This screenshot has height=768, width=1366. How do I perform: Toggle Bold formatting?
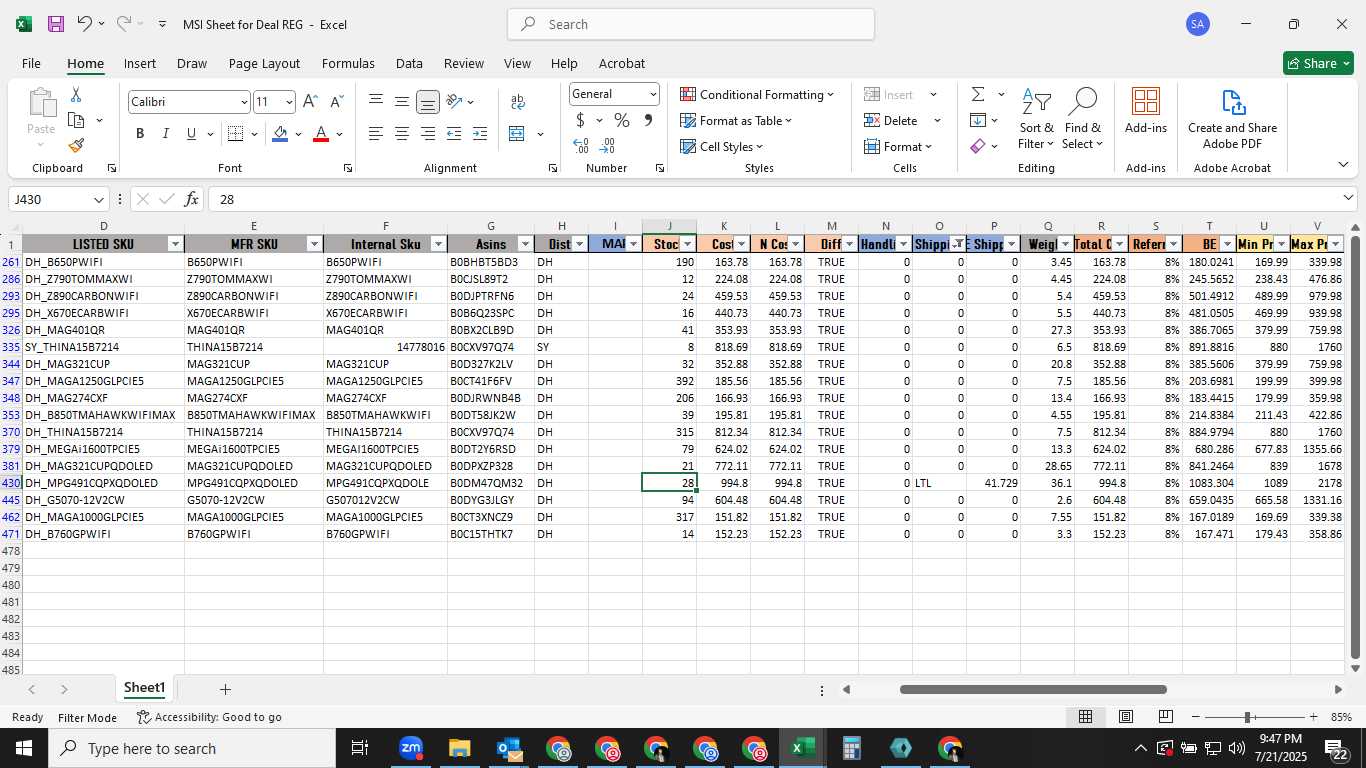click(140, 134)
